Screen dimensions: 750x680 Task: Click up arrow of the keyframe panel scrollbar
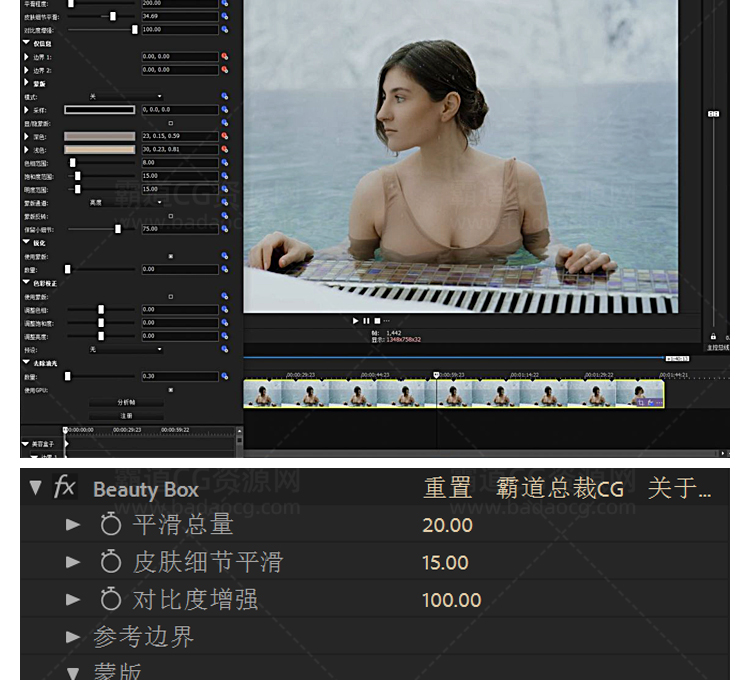pos(239,431)
